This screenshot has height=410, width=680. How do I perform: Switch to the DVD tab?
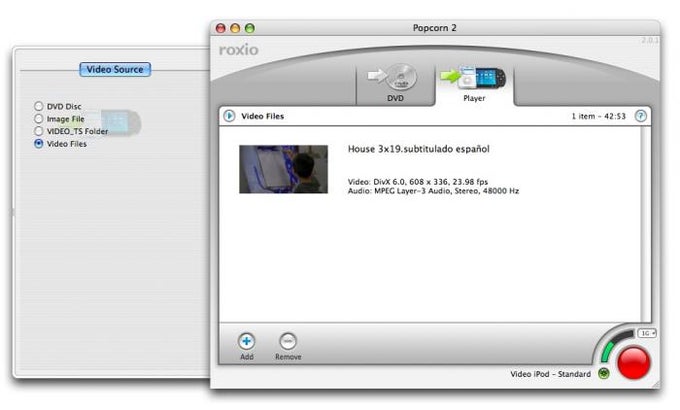click(x=395, y=84)
